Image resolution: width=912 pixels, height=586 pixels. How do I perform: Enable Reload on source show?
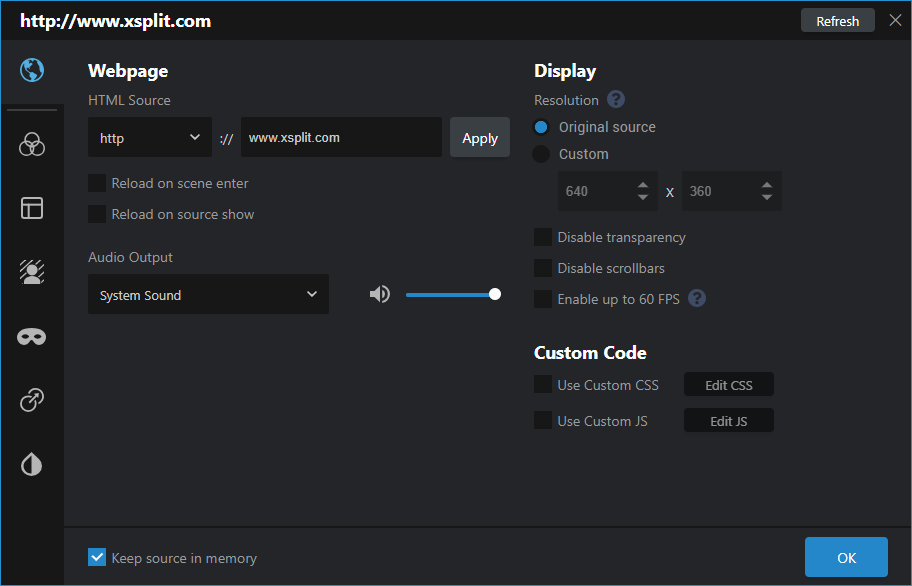pos(97,214)
